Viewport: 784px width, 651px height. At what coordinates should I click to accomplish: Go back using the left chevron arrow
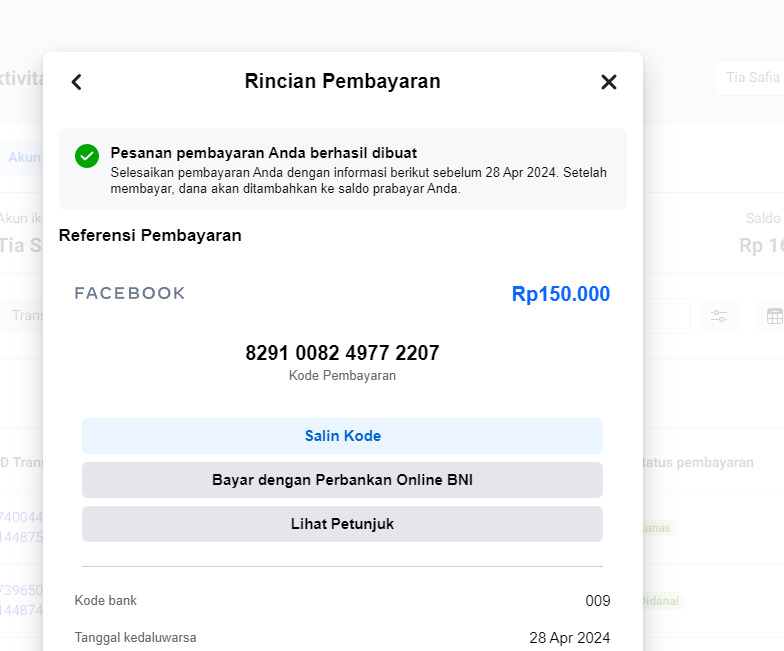point(76,82)
